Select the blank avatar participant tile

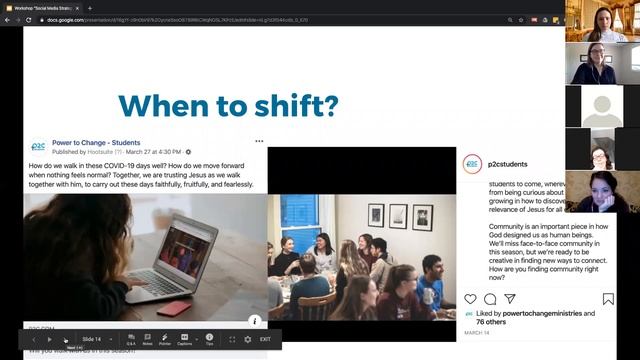[x=602, y=106]
